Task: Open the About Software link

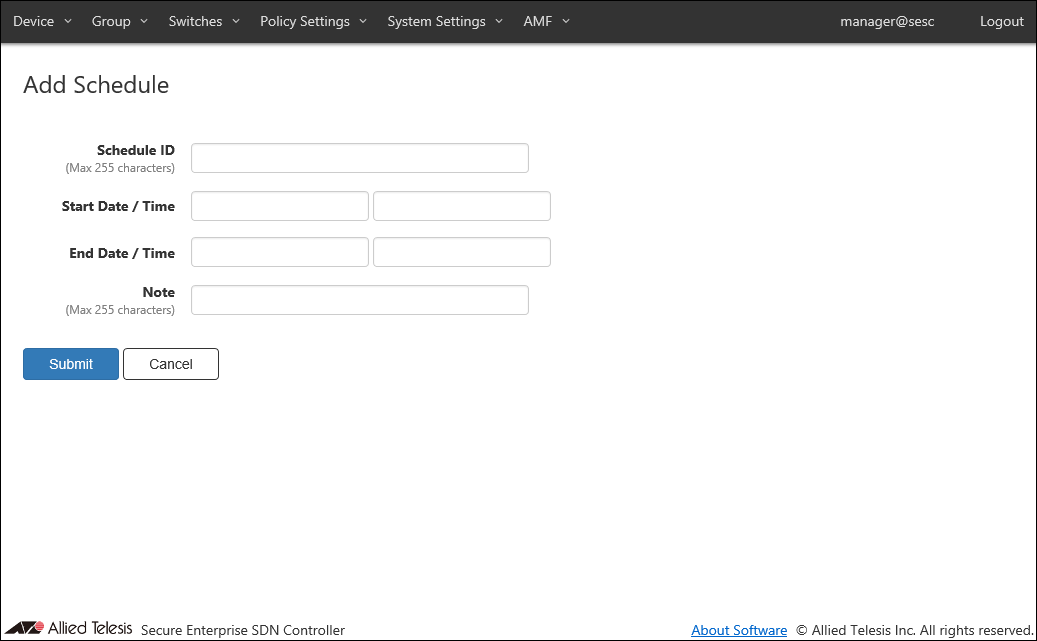Action: (x=738, y=630)
